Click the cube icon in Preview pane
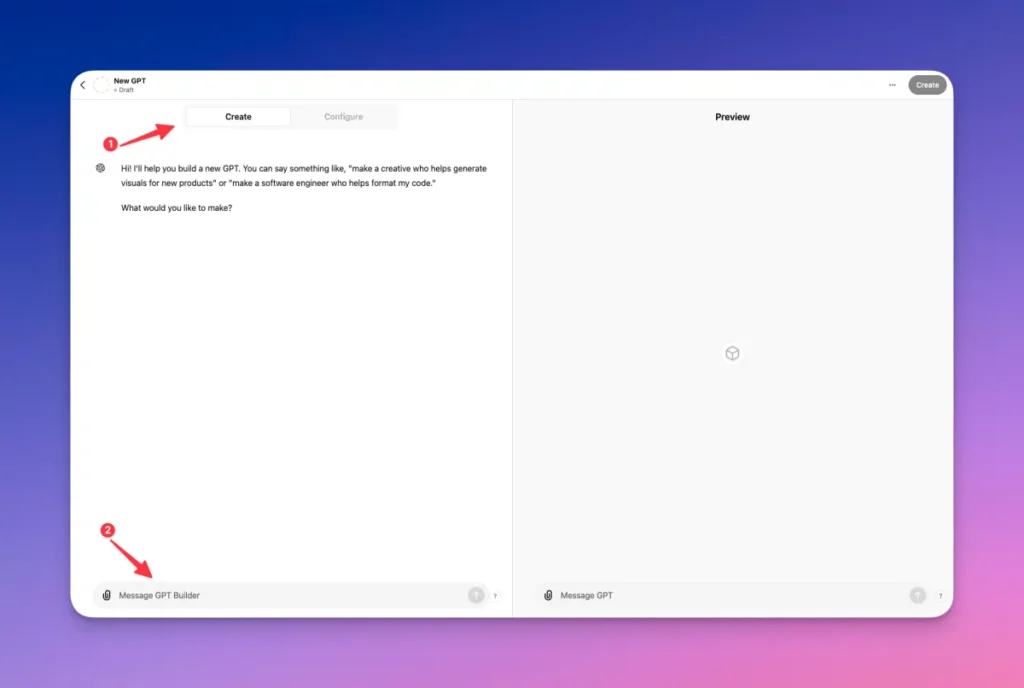 (x=732, y=353)
